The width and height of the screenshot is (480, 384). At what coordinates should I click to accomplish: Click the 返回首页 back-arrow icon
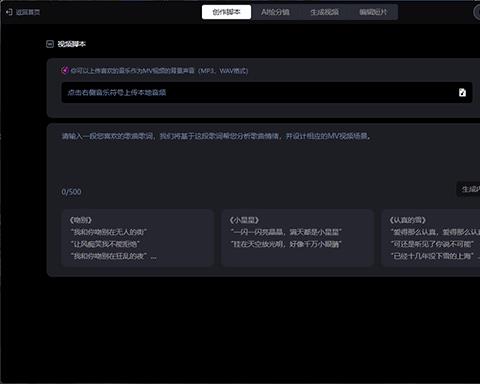(9, 12)
